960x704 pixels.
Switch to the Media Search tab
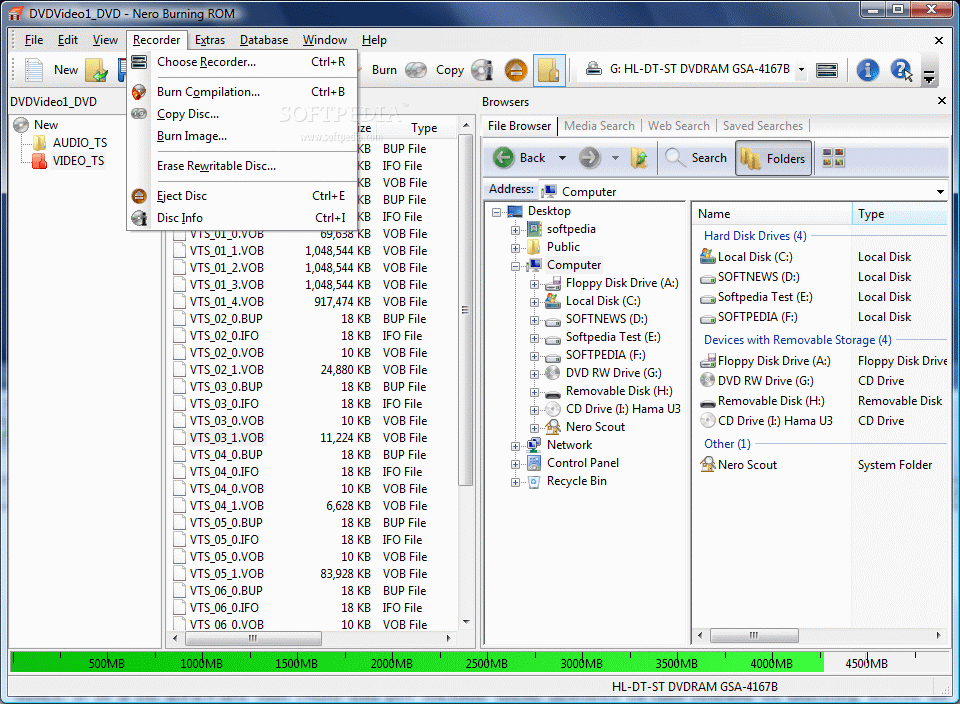[599, 126]
